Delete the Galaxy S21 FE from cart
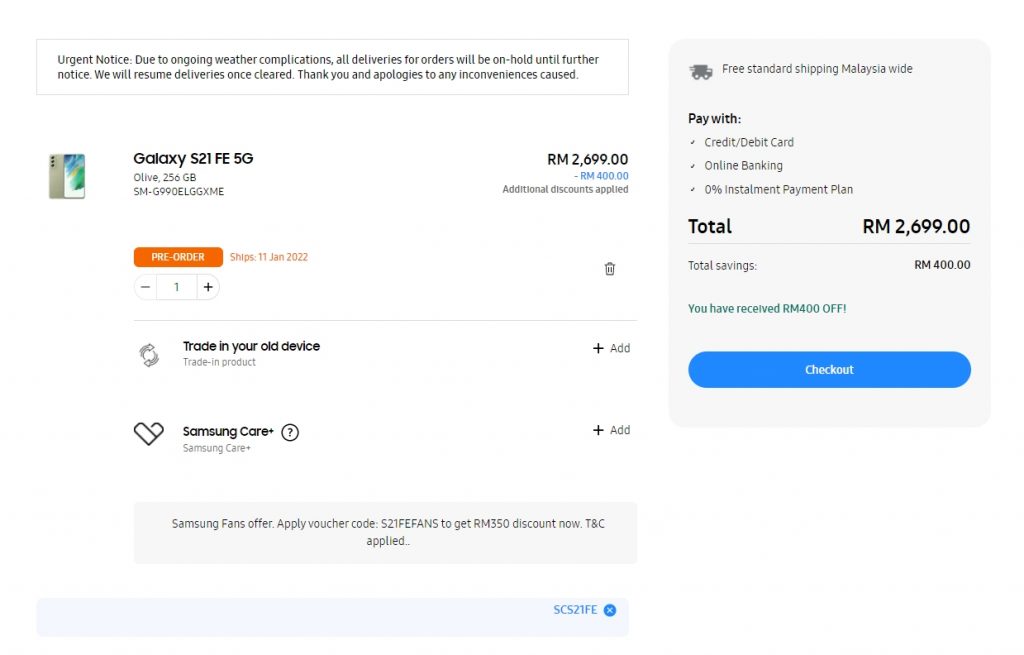1024x655 pixels. (x=610, y=269)
